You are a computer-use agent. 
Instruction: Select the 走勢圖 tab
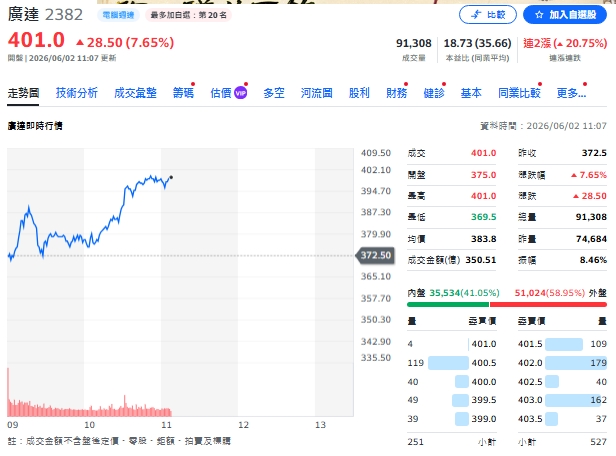point(23,93)
